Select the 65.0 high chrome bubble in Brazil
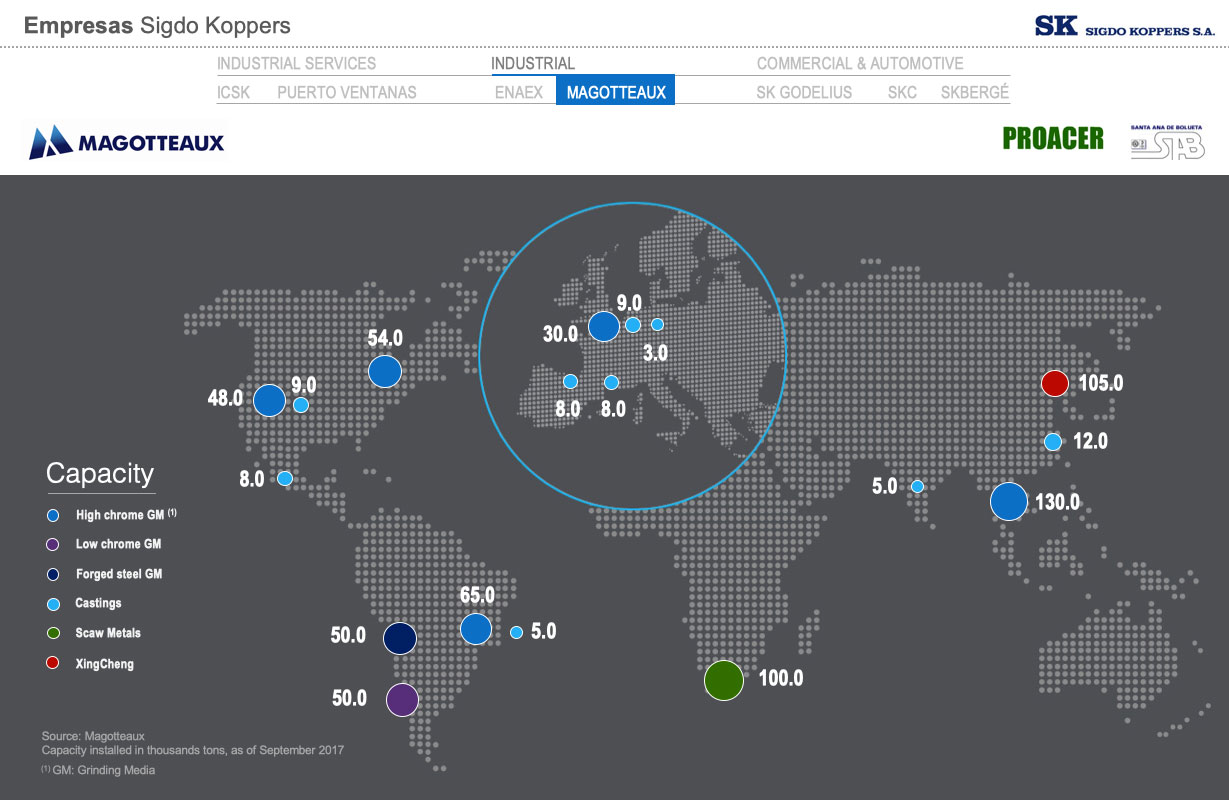Image resolution: width=1229 pixels, height=800 pixels. (476, 629)
